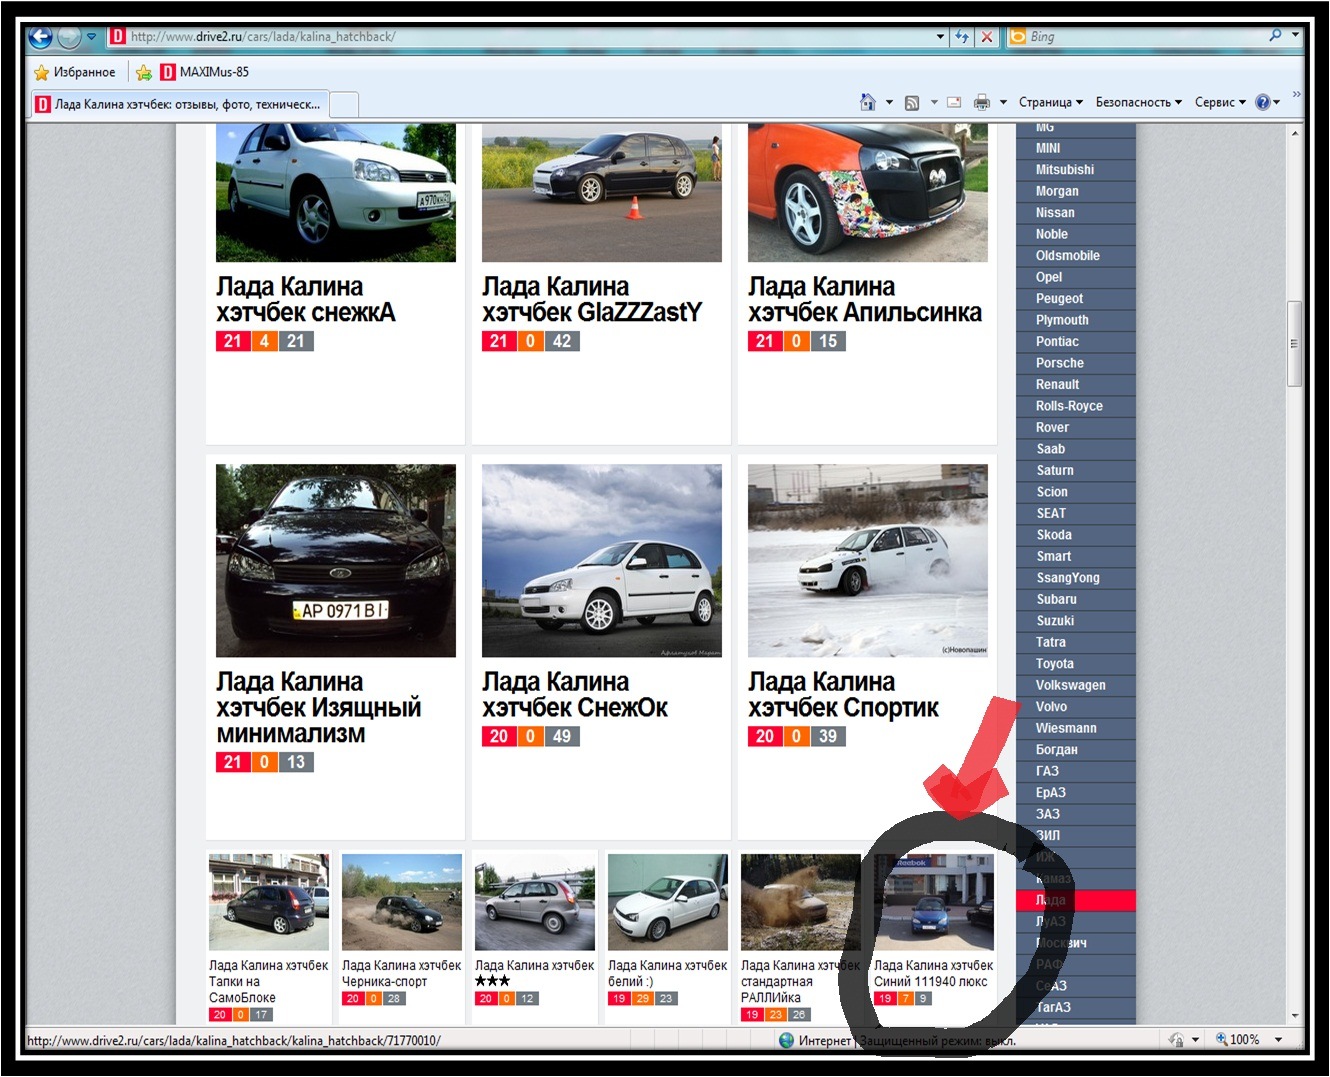Click the magnifier search icon
The height and width of the screenshot is (1077, 1330).
(1275, 36)
